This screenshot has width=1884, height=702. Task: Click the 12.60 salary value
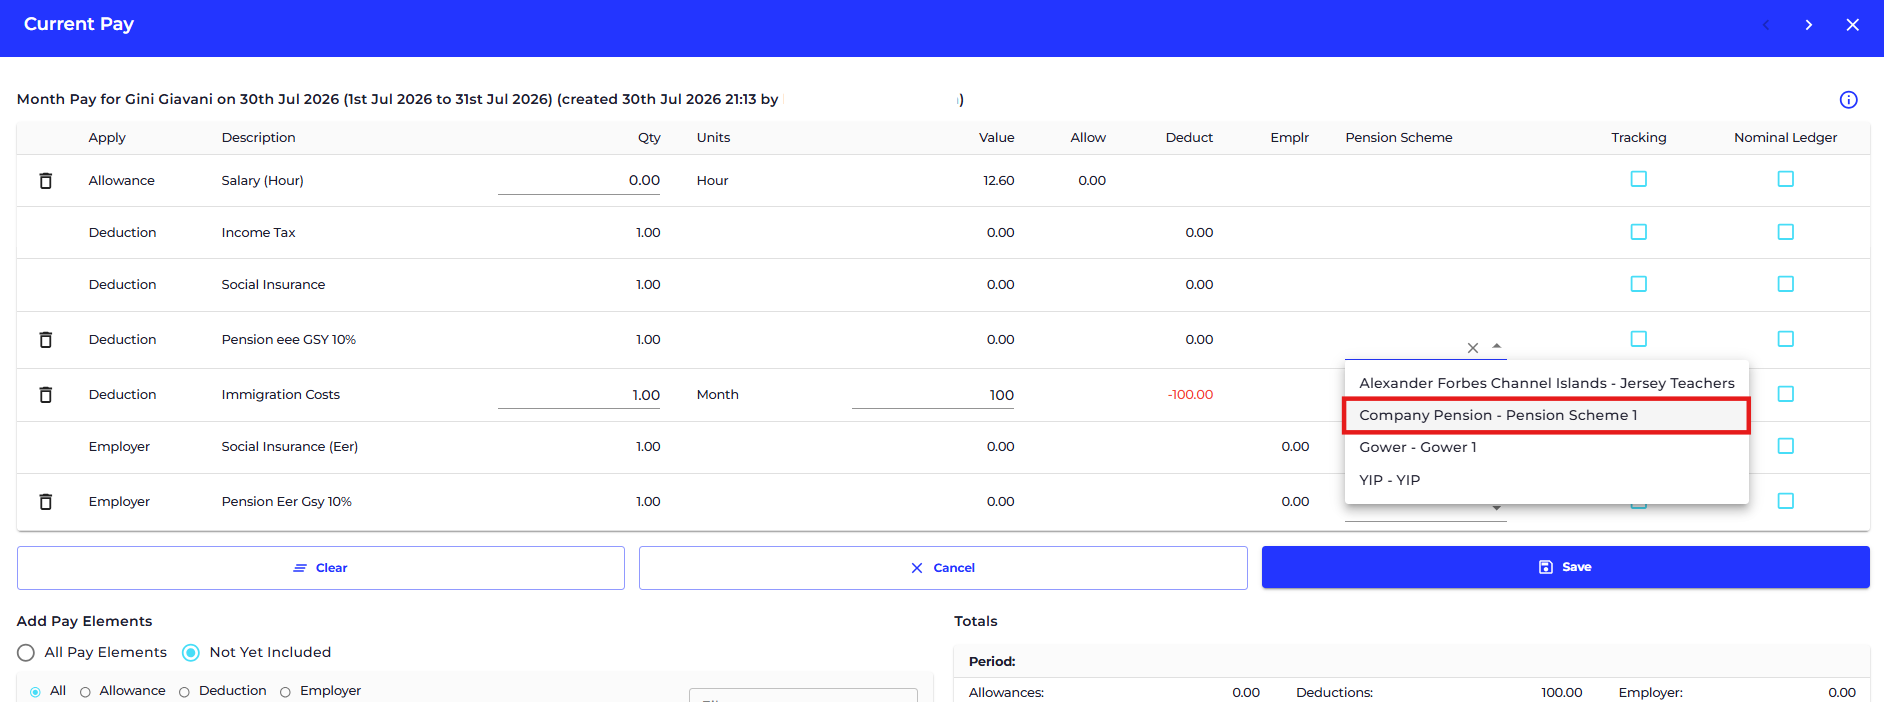pyautogui.click(x=998, y=181)
